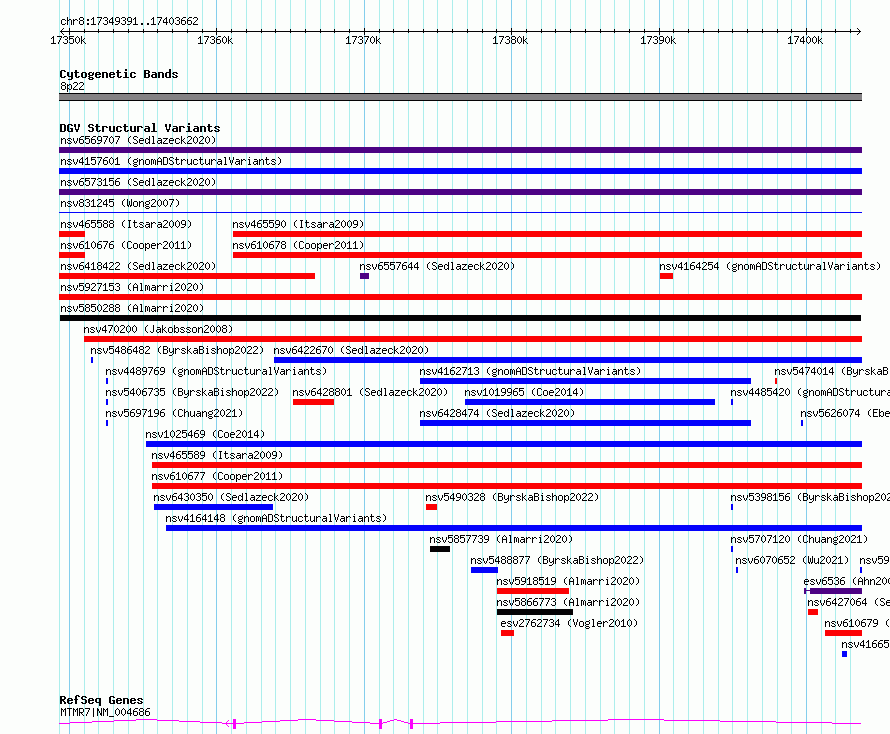Click the 17390k ruler position
Image resolution: width=890 pixels, height=734 pixels.
pyautogui.click(x=658, y=40)
